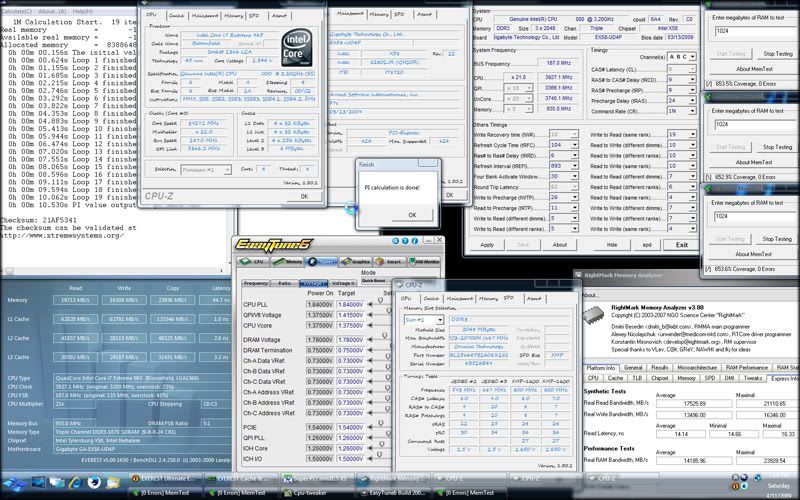Image resolution: width=800 pixels, height=500 pixels.
Task: Click the left arrow next to CPU PLL target
Action: 370,305
